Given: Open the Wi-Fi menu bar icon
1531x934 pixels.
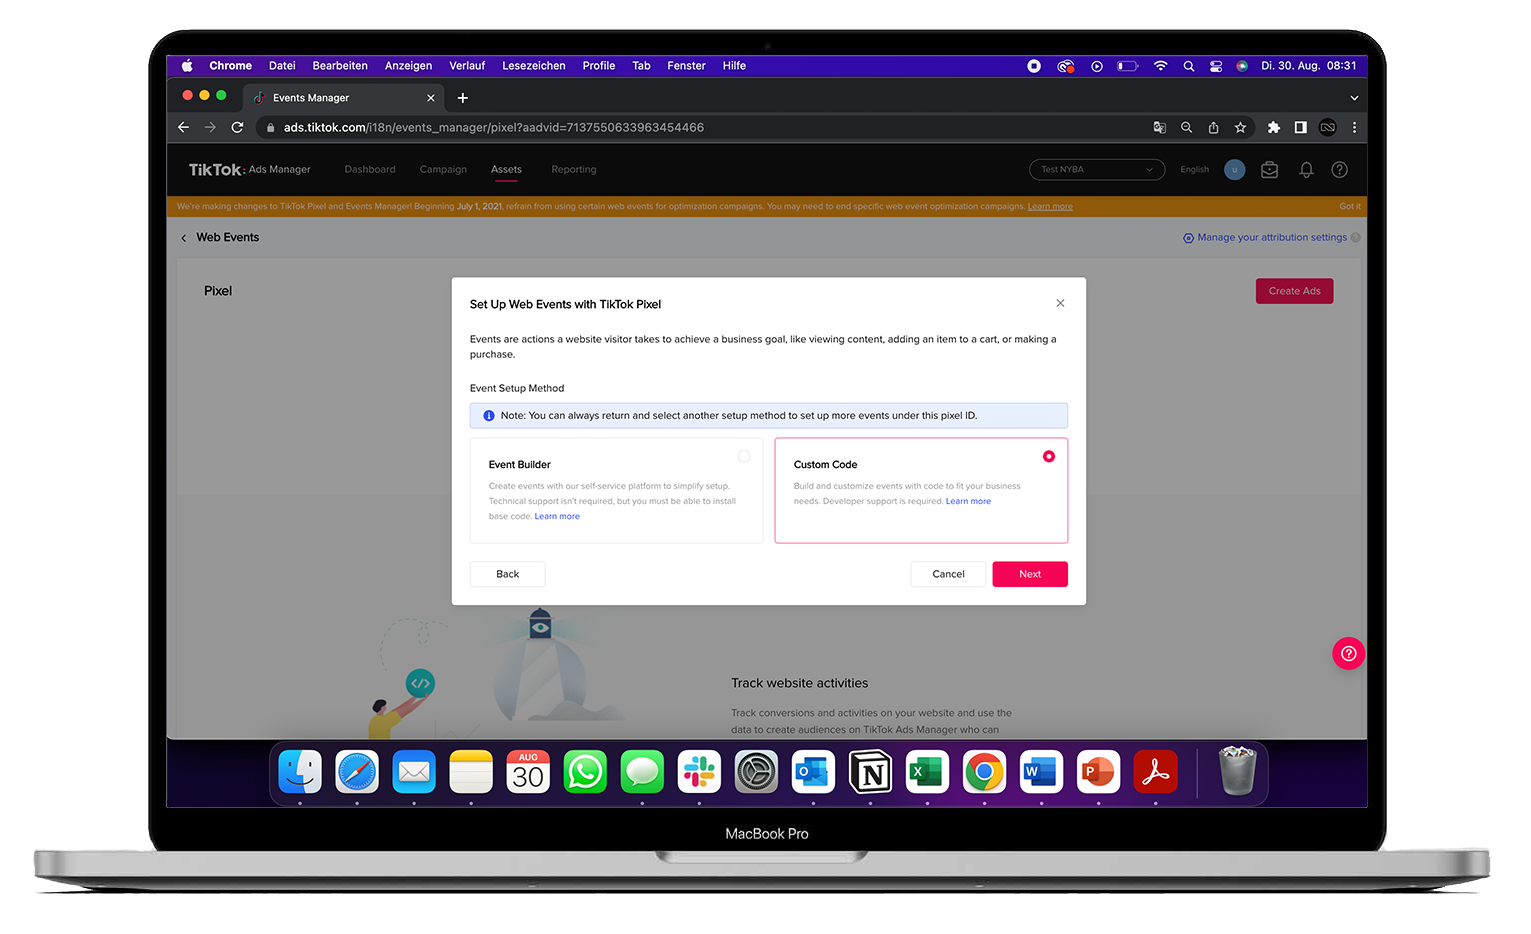Looking at the screenshot, I should [1160, 66].
